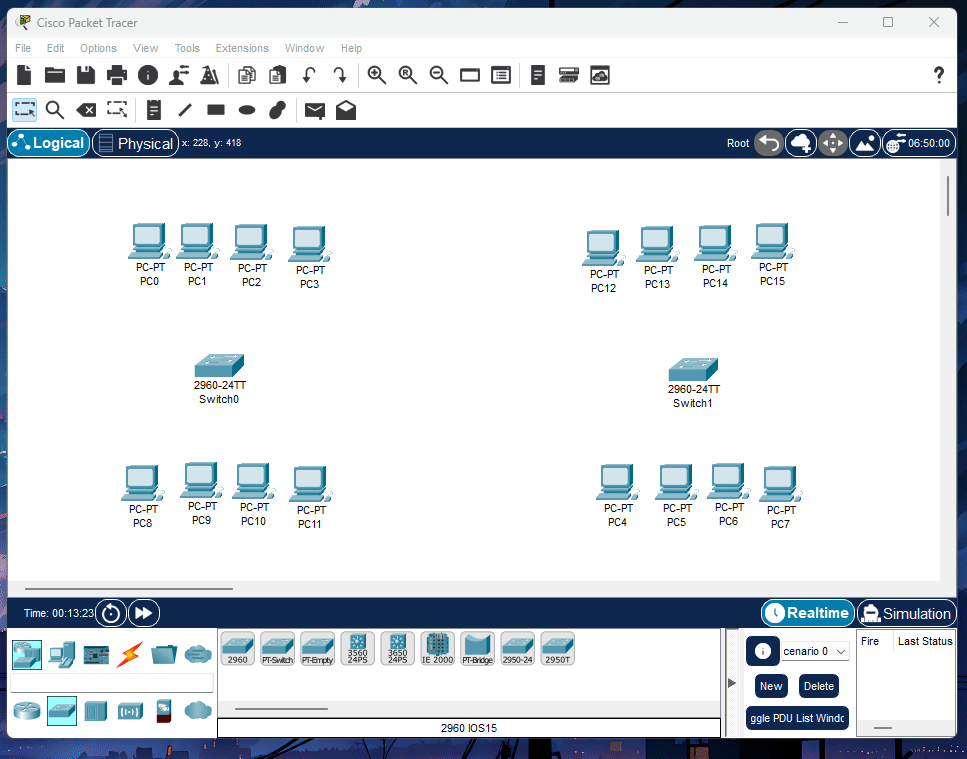Click the device list horizontal scrollbar
This screenshot has width=967, height=759.
coord(281,709)
